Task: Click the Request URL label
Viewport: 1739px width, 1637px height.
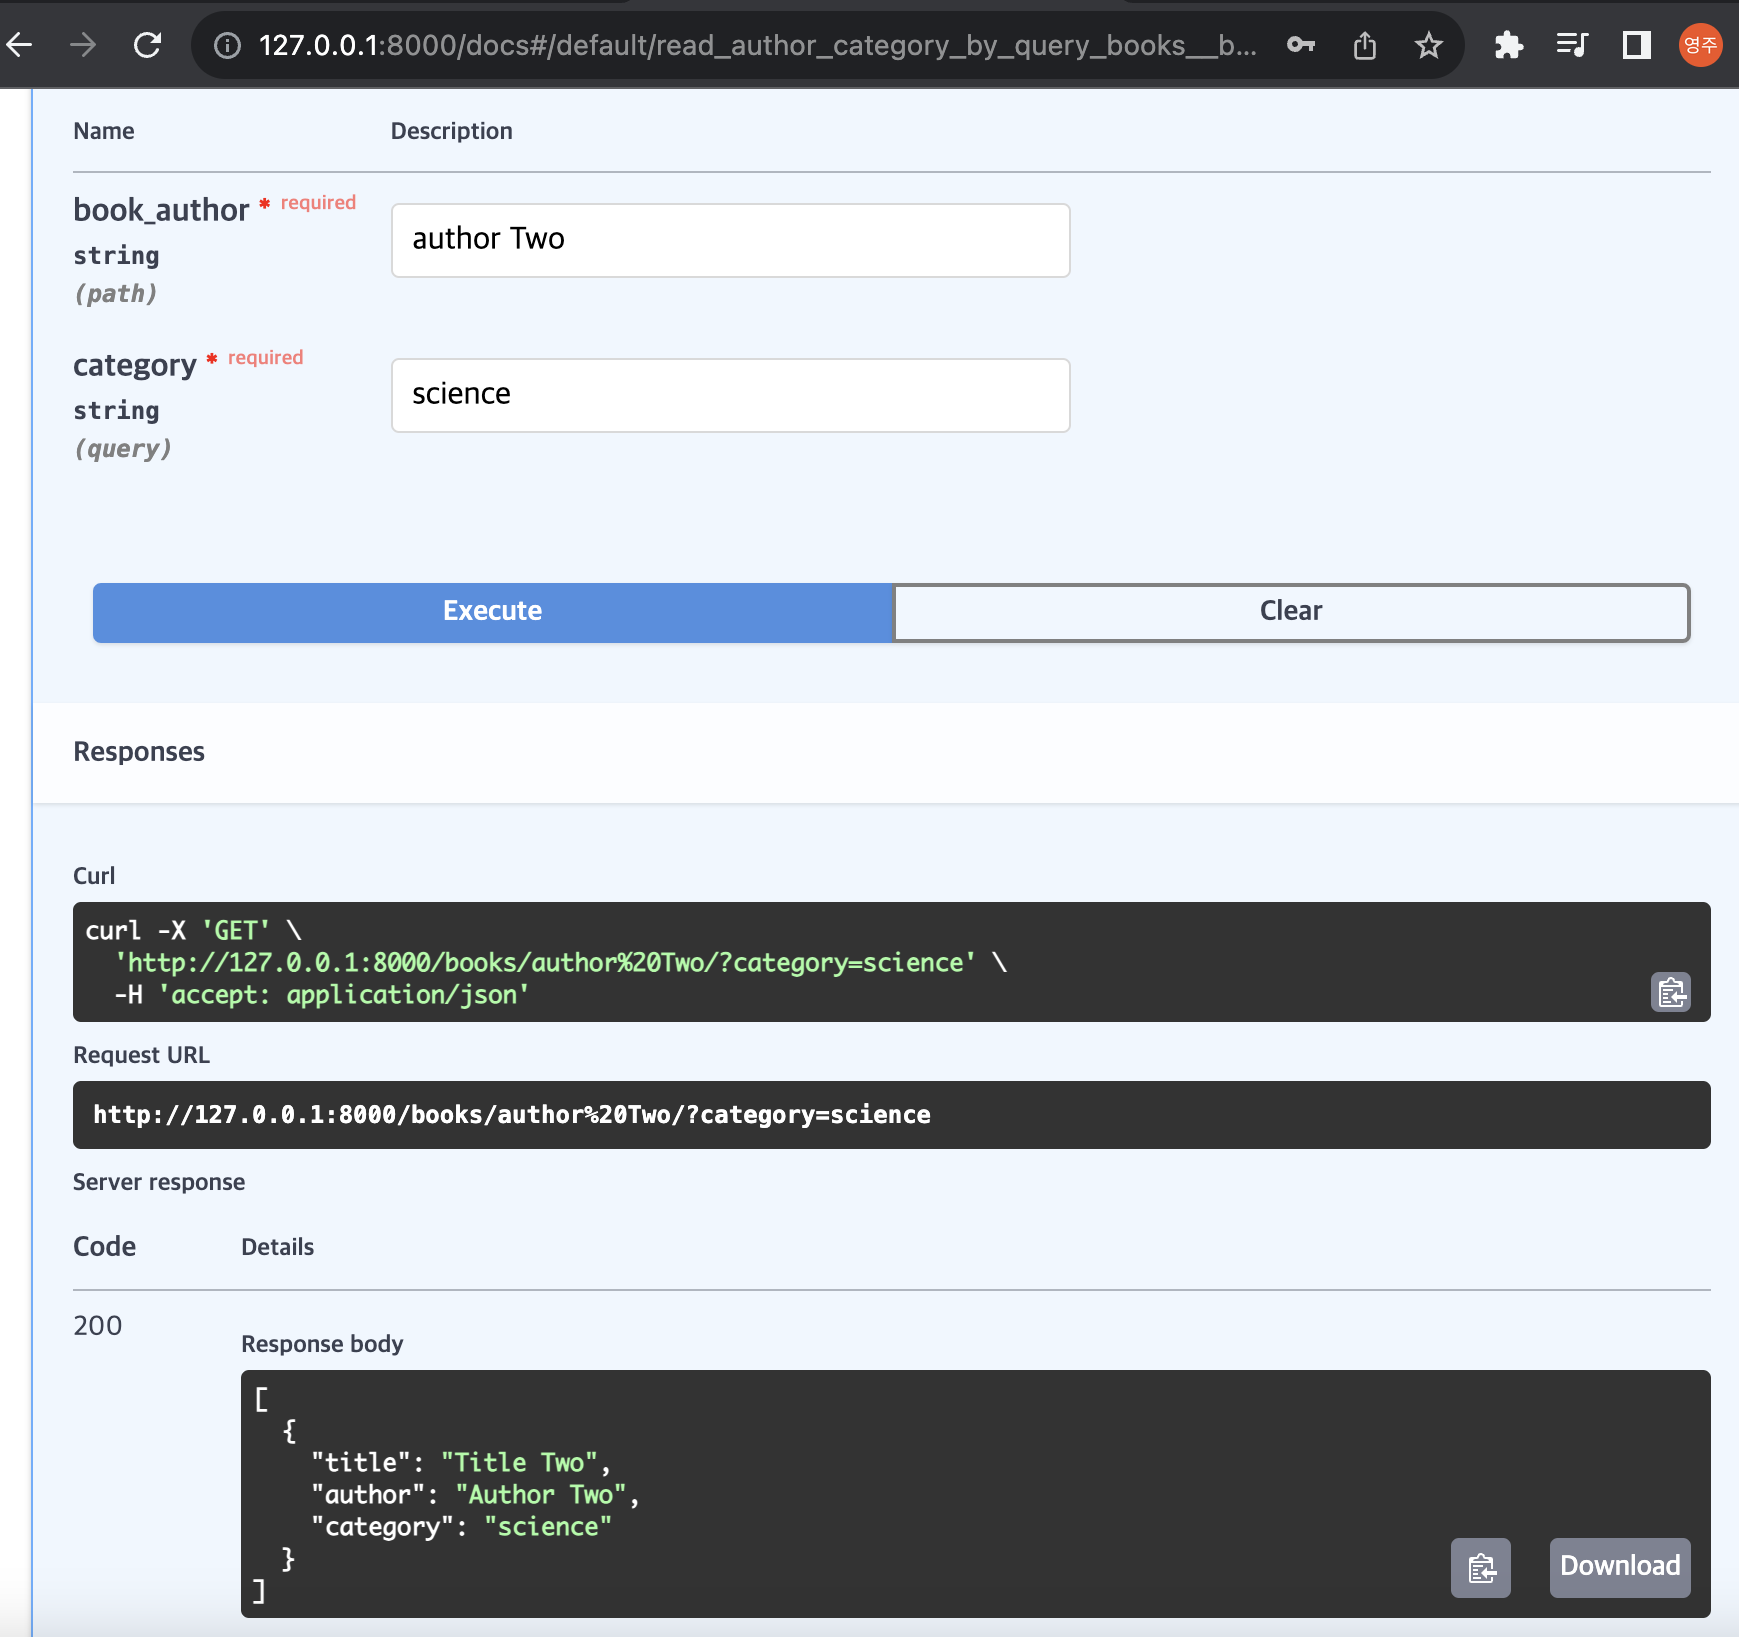Action: [142, 1055]
